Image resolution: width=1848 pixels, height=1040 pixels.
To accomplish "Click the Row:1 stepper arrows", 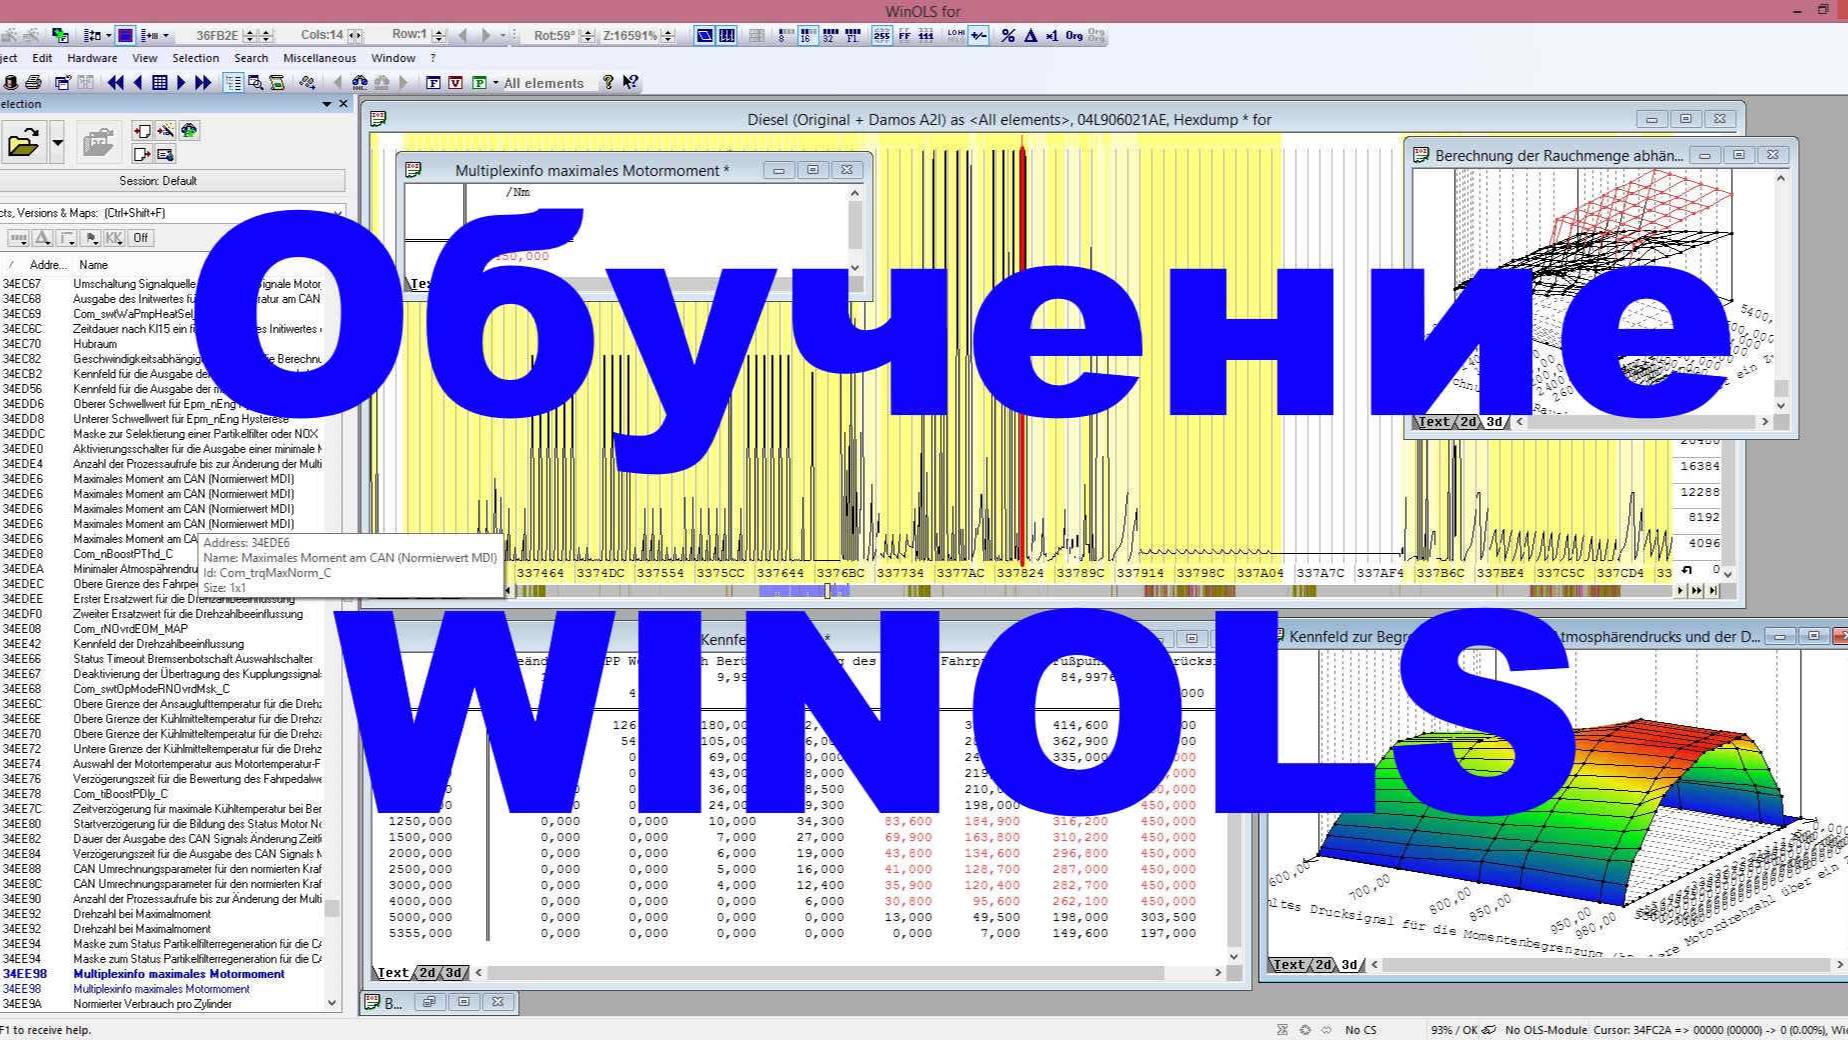I will [x=438, y=35].
